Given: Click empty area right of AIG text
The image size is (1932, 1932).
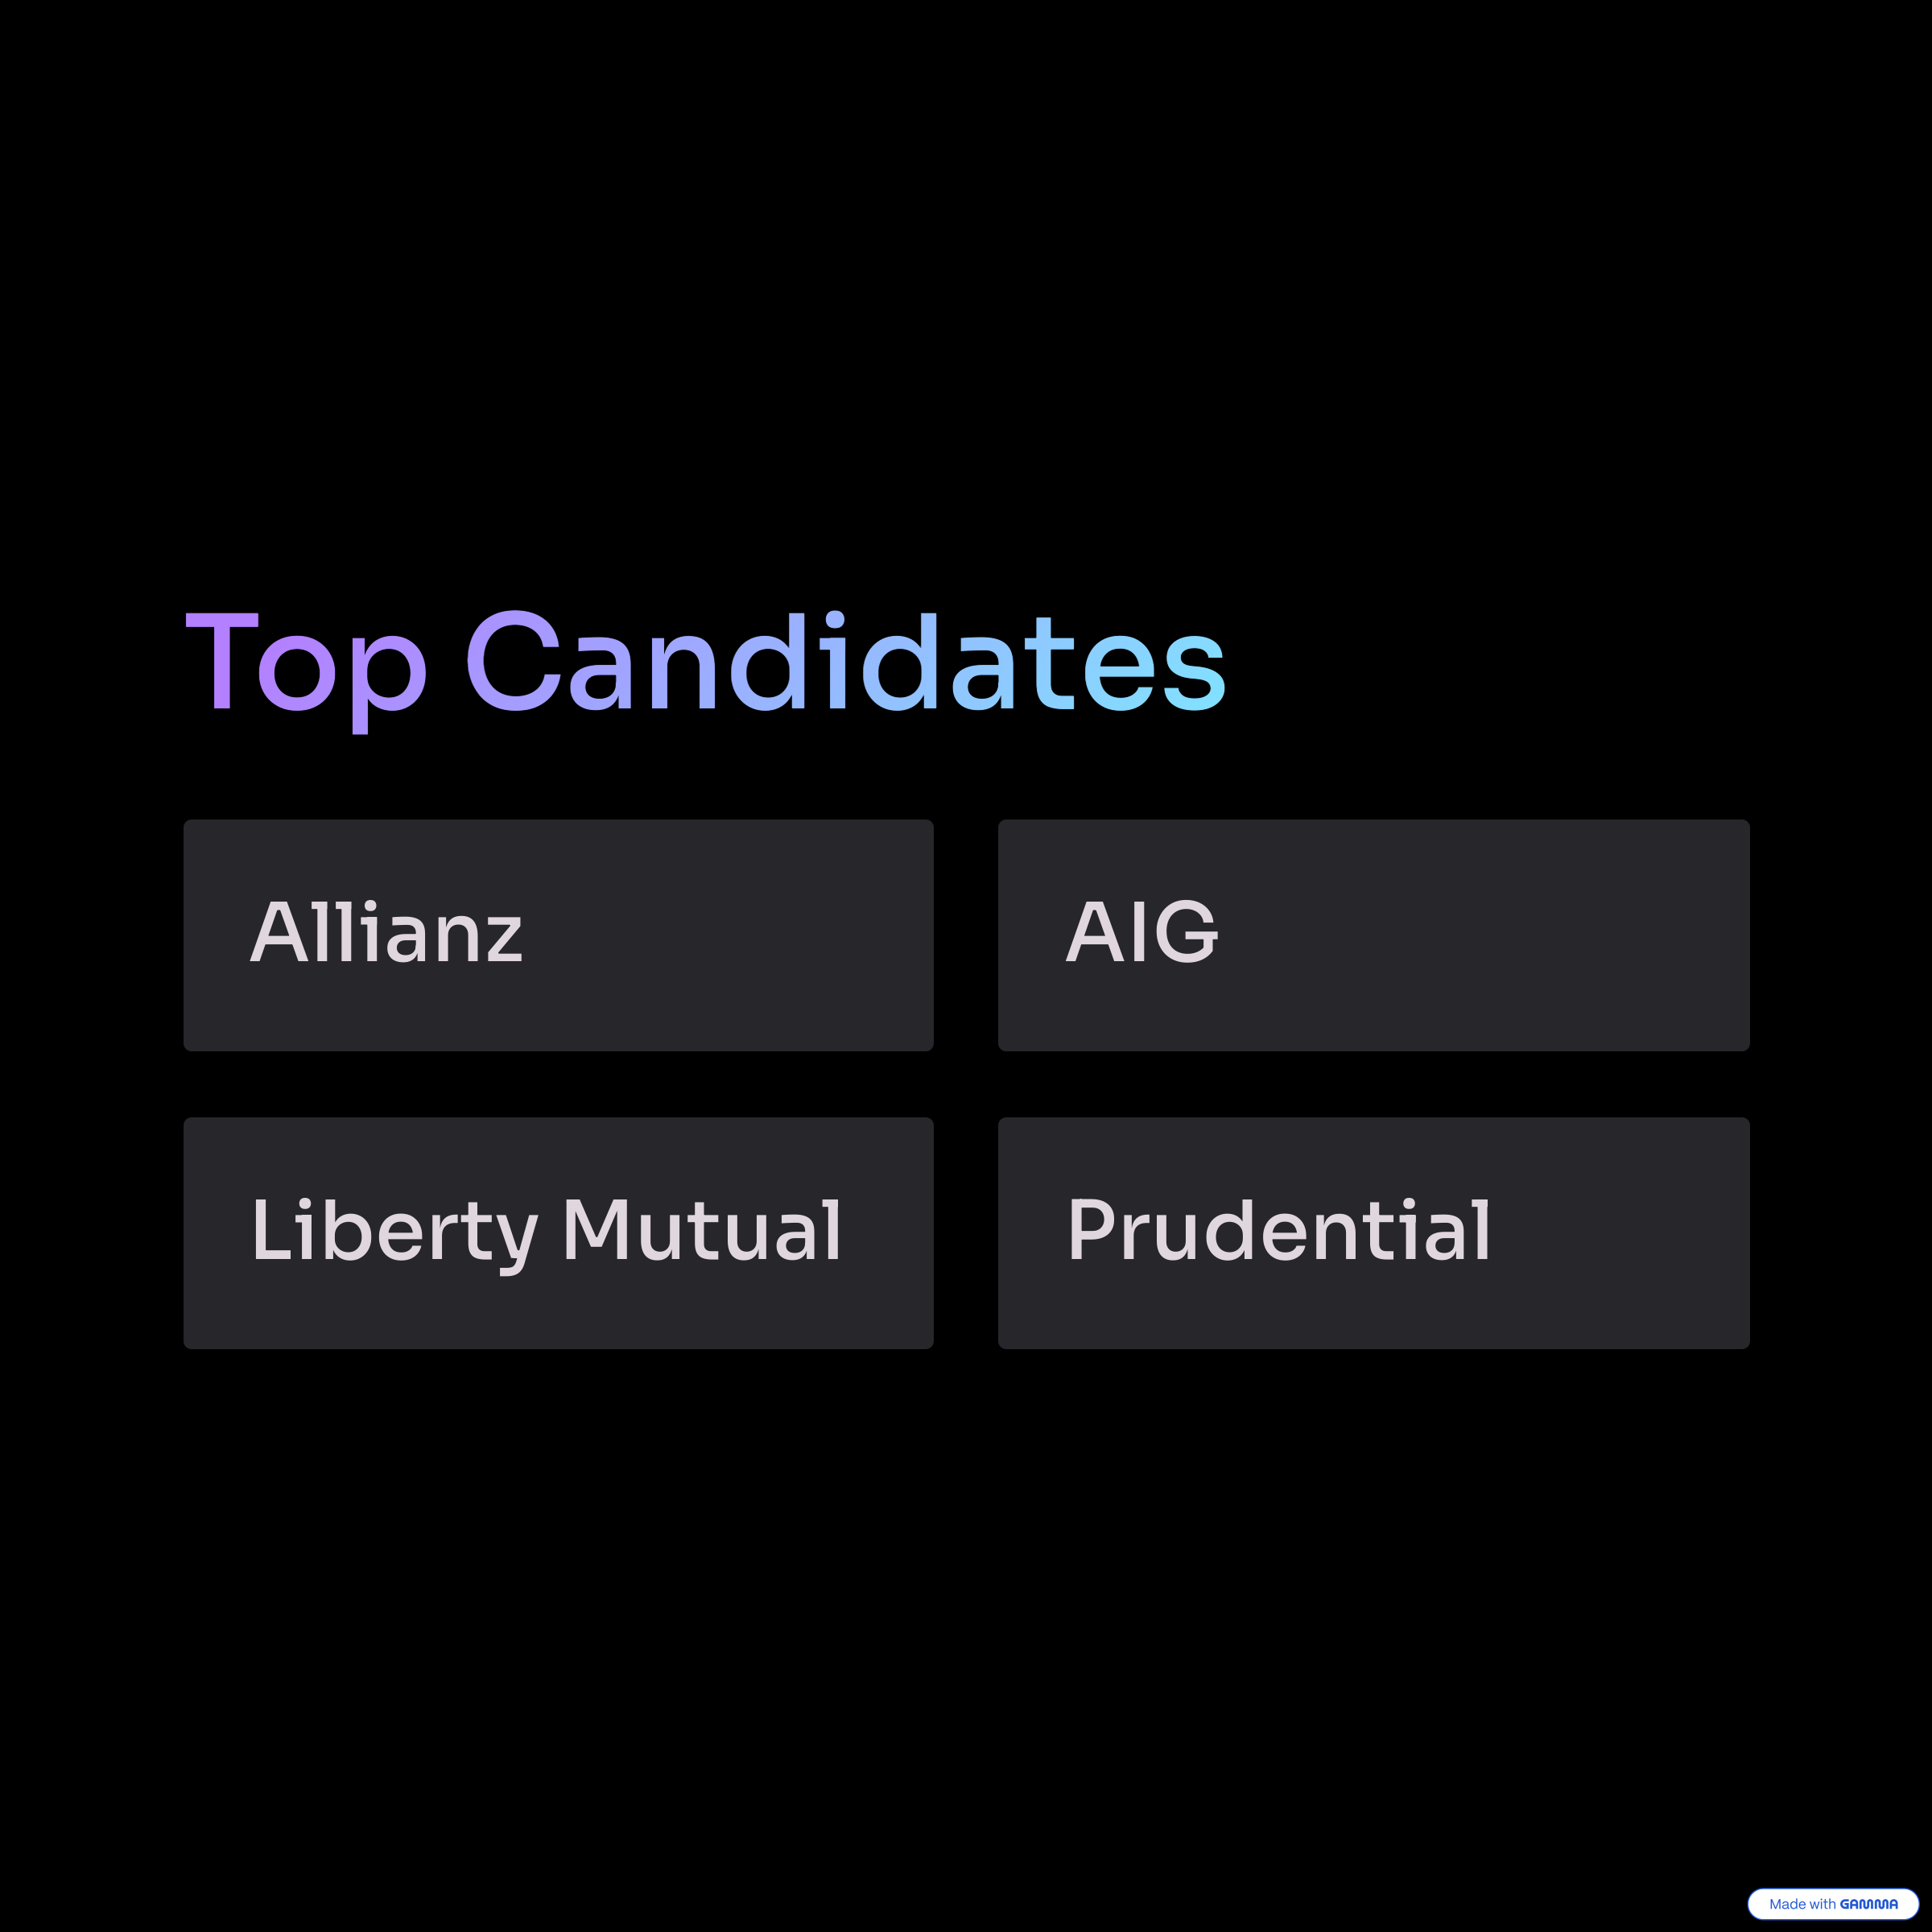Looking at the screenshot, I should [1480, 935].
